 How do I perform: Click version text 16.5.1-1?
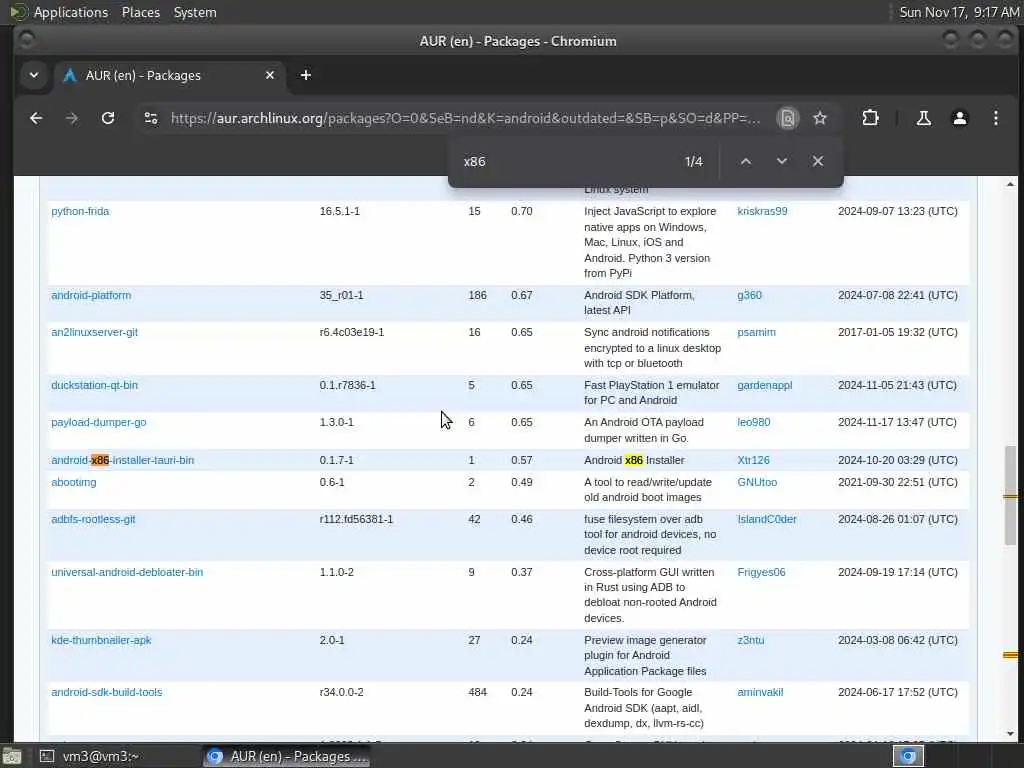[340, 211]
